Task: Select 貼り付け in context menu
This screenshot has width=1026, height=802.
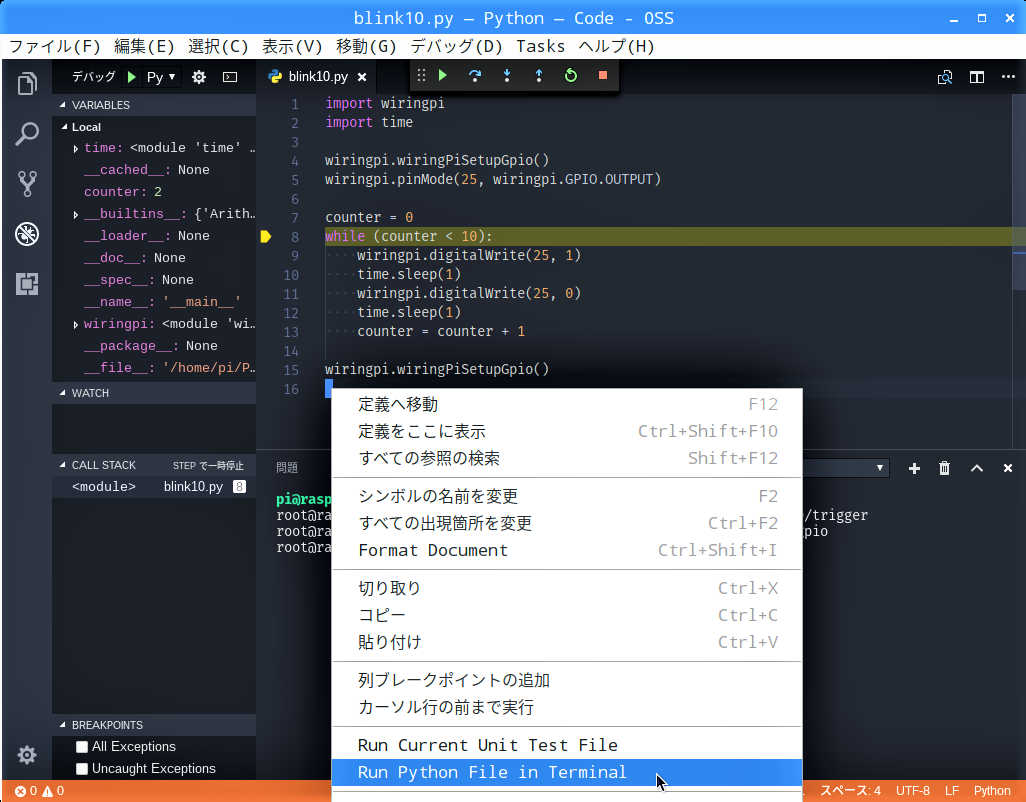Action: click(567, 642)
